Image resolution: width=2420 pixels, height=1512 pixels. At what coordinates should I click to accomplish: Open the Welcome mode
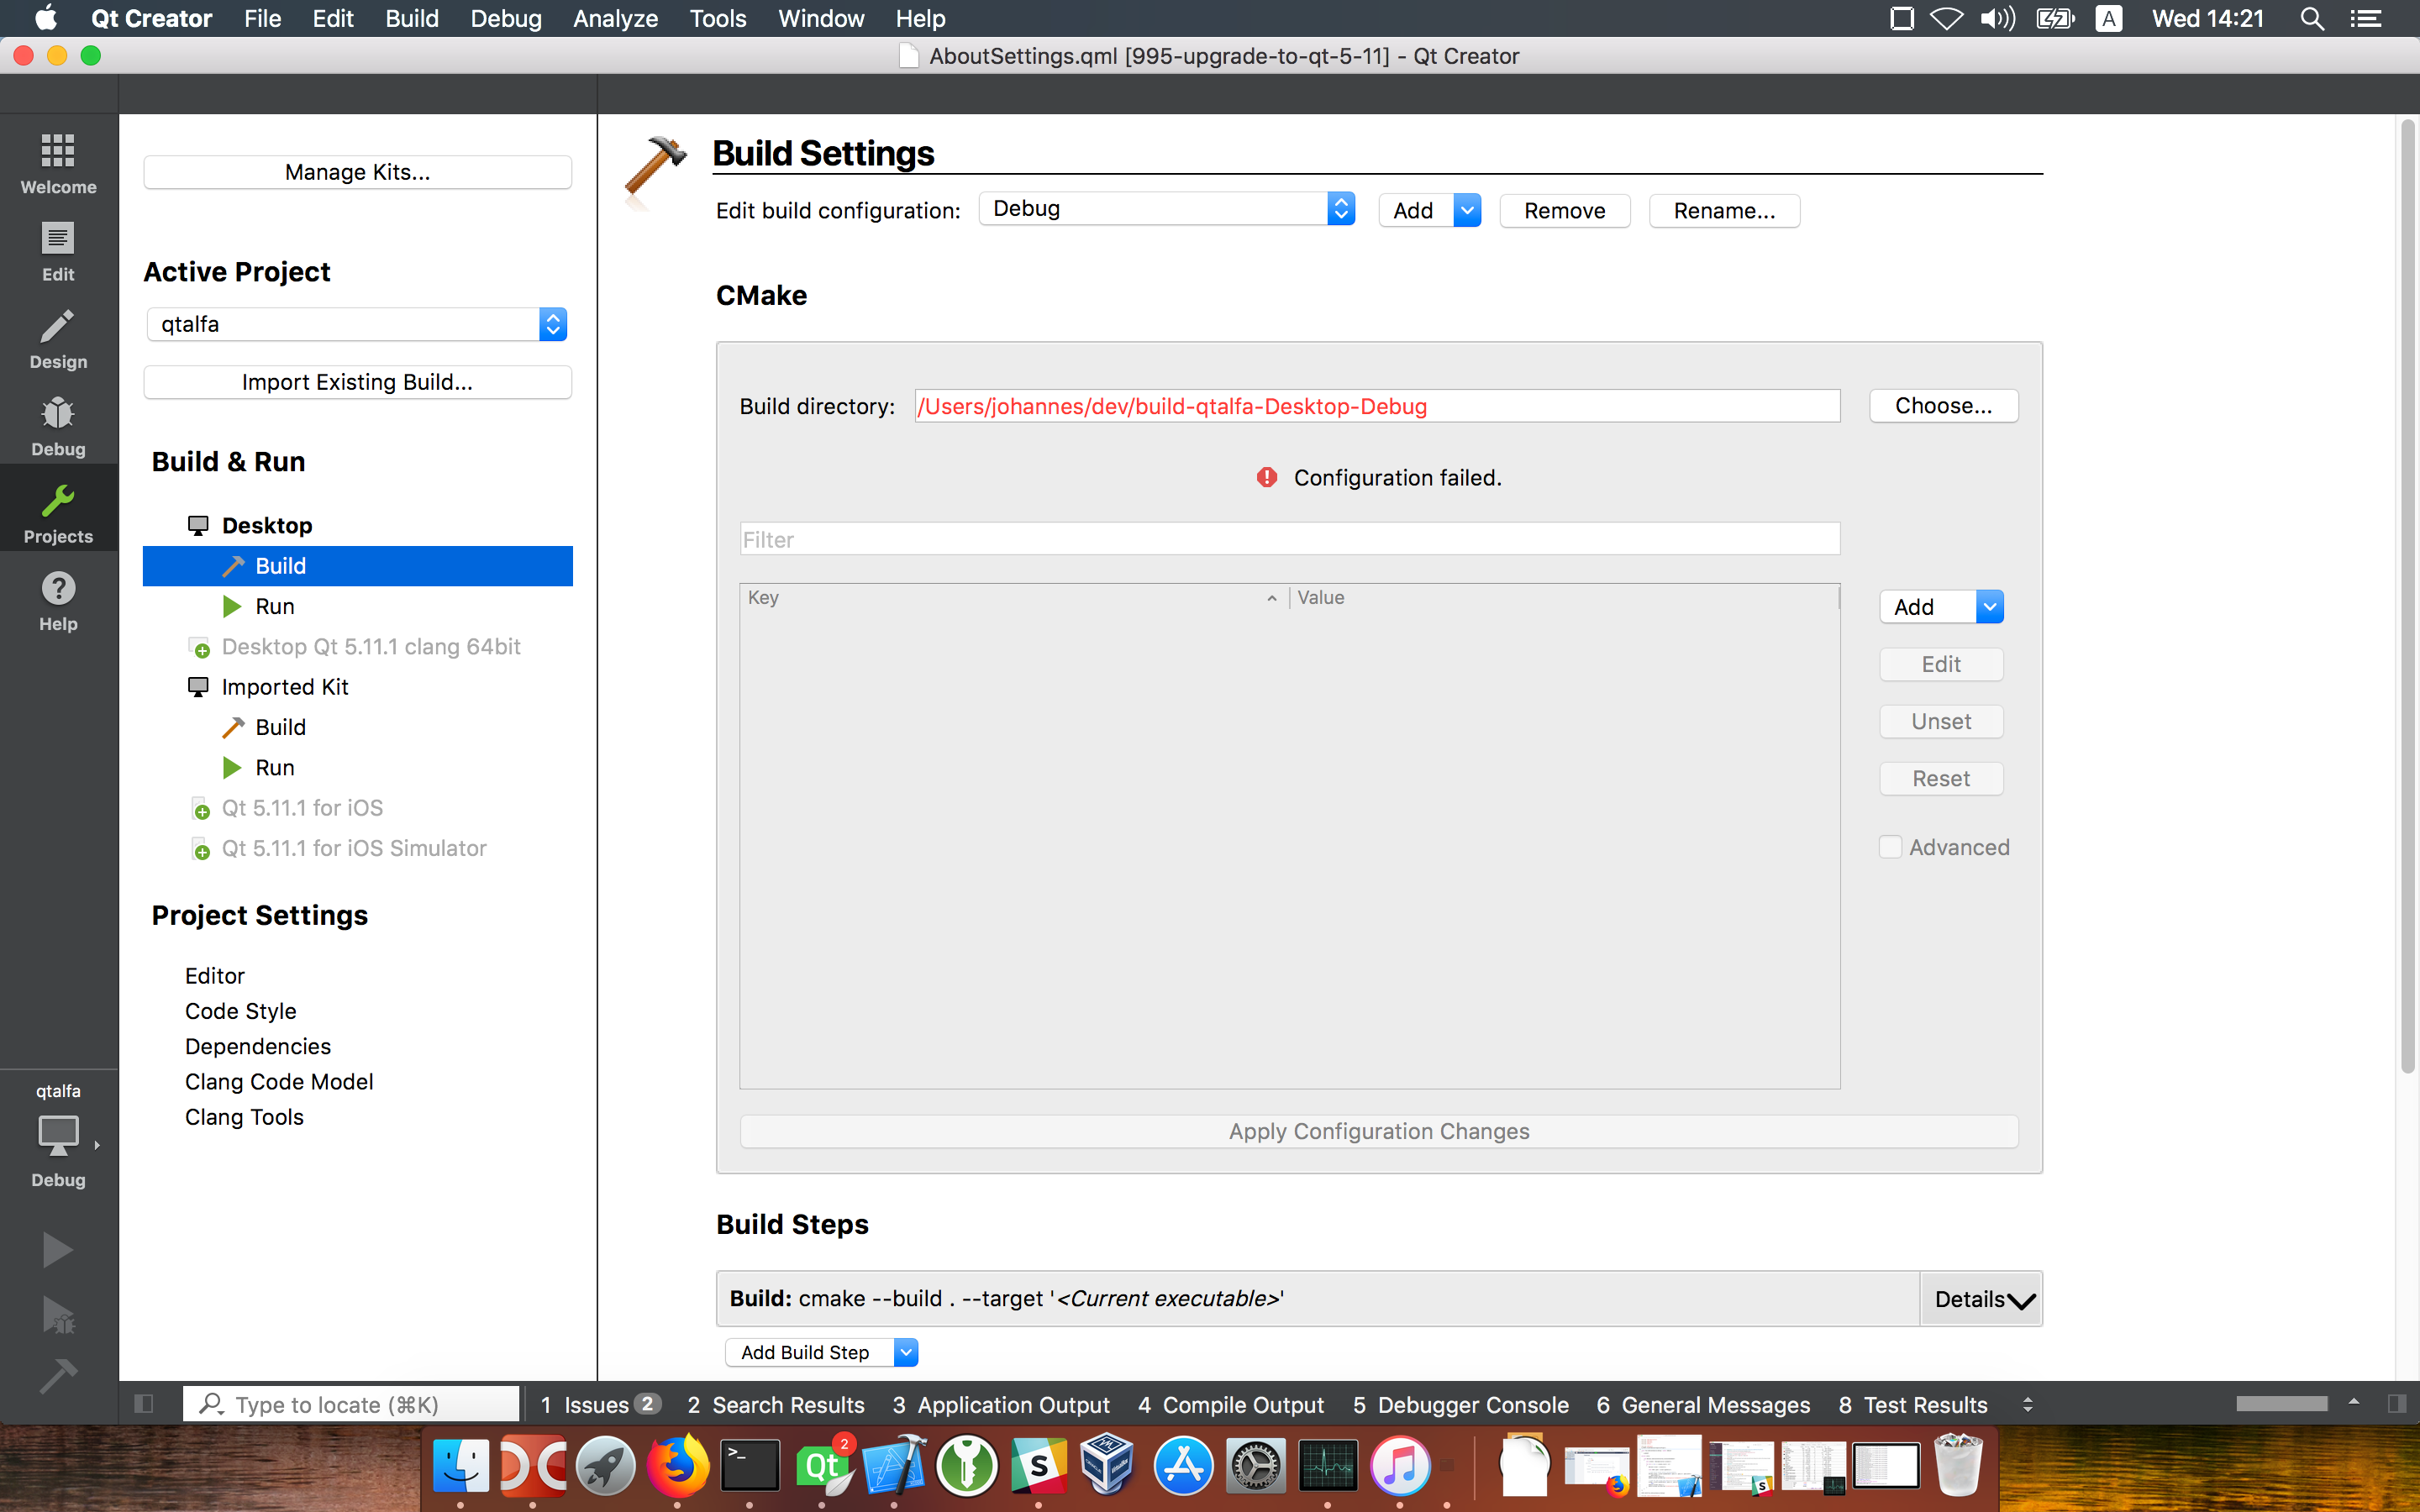tap(58, 163)
